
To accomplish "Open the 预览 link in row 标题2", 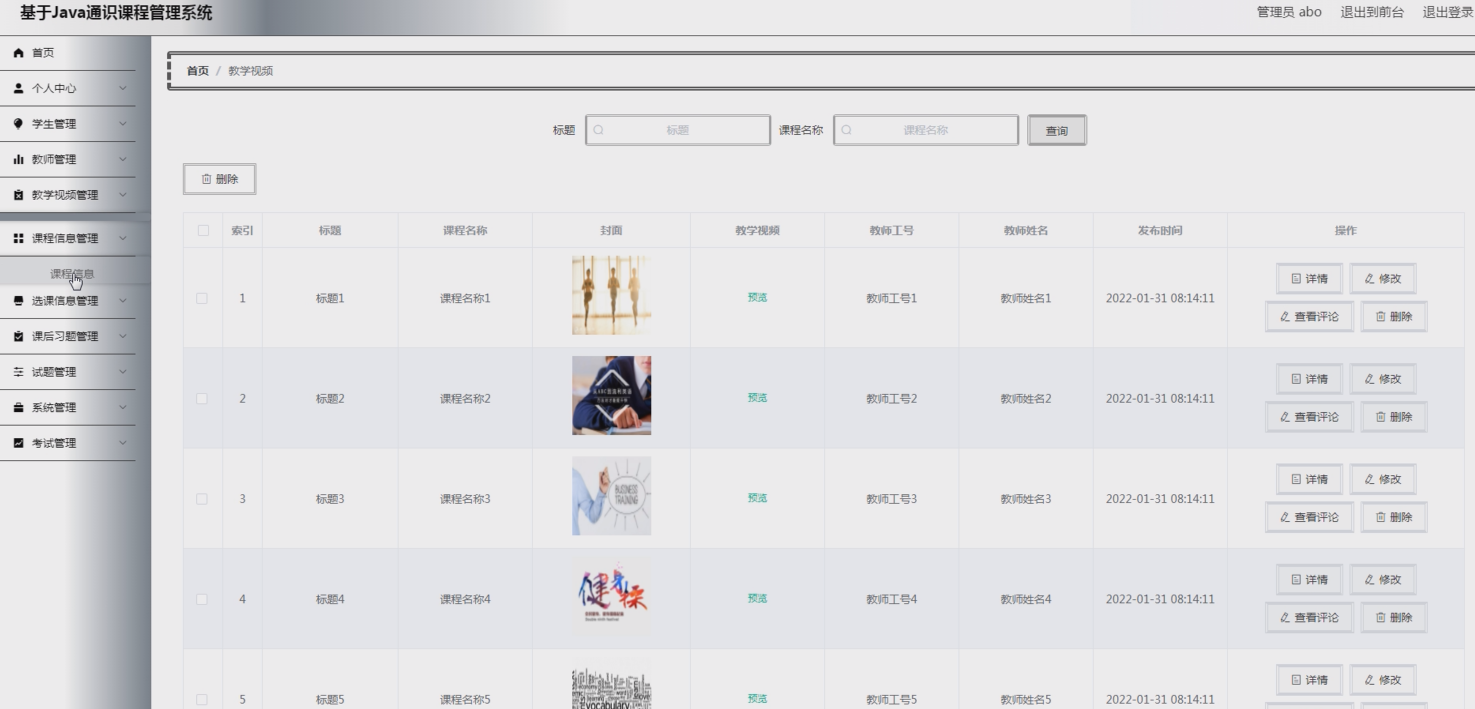I will (x=757, y=398).
